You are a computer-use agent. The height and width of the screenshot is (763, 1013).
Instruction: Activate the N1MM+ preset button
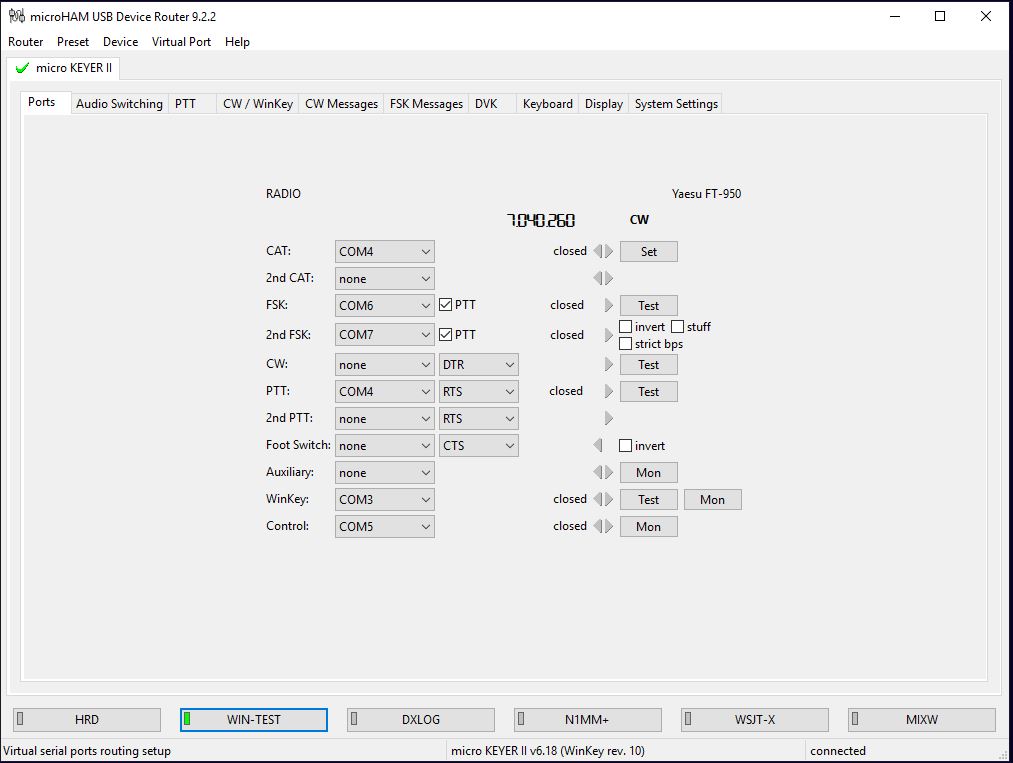pyautogui.click(x=588, y=720)
